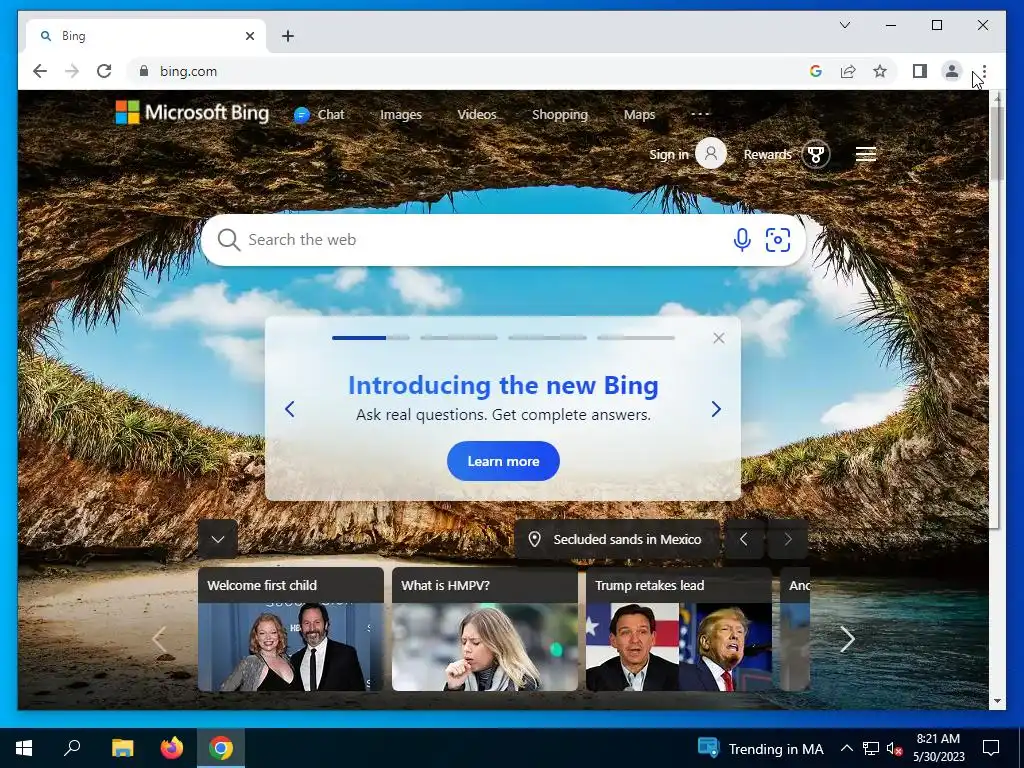Screen dimensions: 1024x768
Task: Close the new Bing promo card
Action: (x=719, y=338)
